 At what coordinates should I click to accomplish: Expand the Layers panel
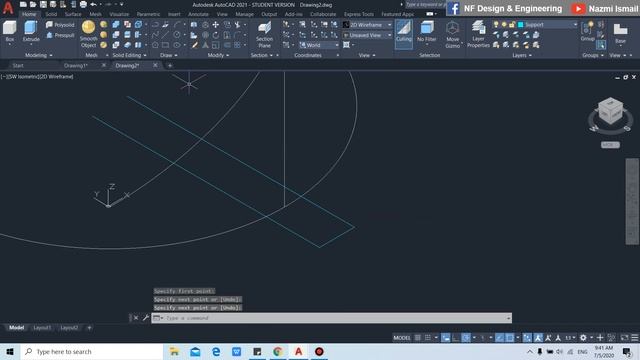click(x=522, y=55)
